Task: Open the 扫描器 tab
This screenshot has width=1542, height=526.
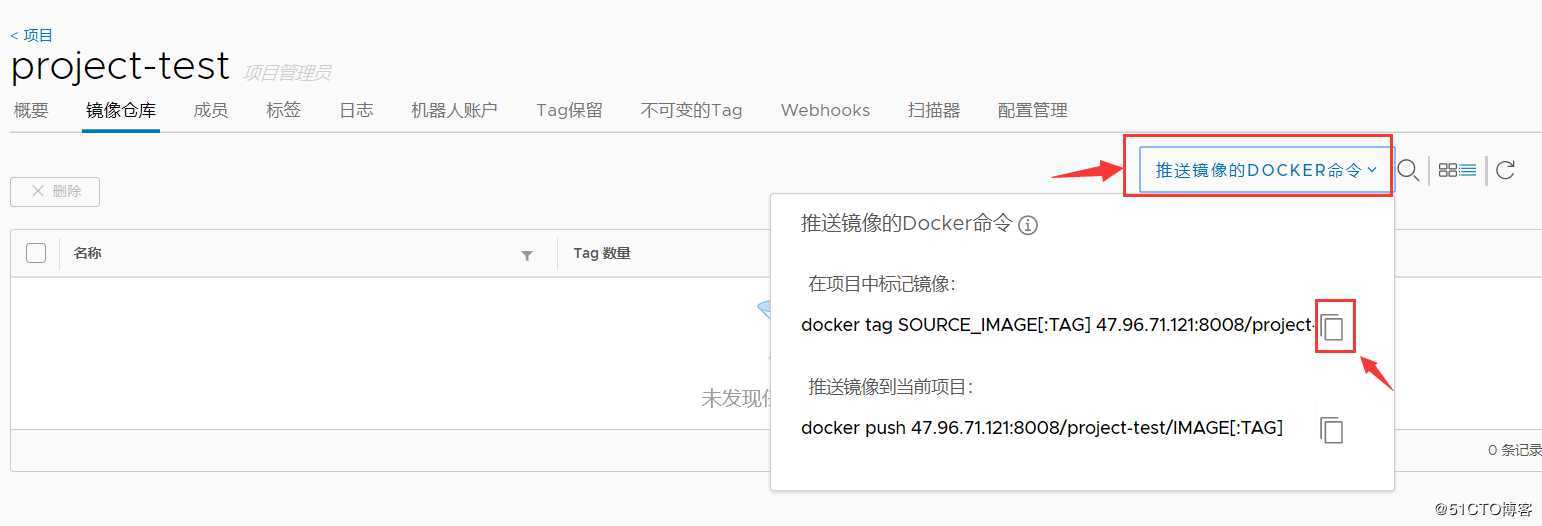Action: (x=934, y=110)
